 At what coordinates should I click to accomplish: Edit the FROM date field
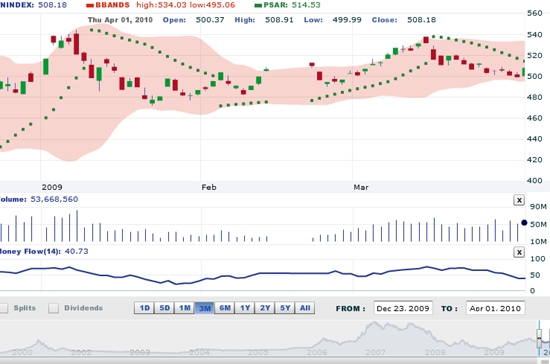click(x=403, y=308)
